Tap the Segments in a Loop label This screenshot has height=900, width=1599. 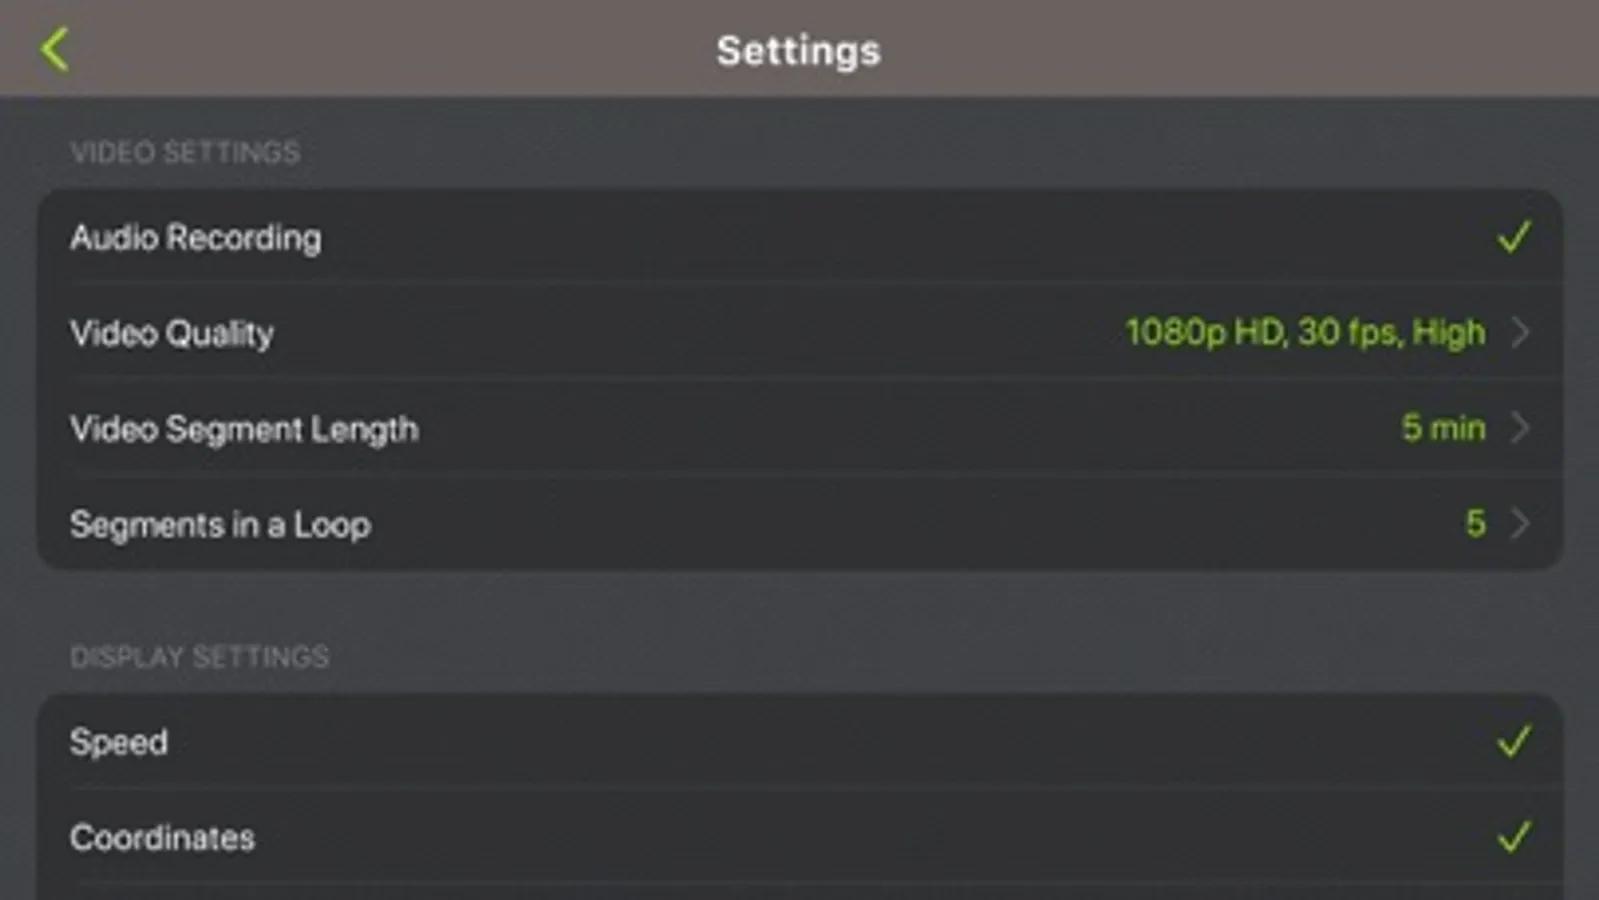(220, 525)
